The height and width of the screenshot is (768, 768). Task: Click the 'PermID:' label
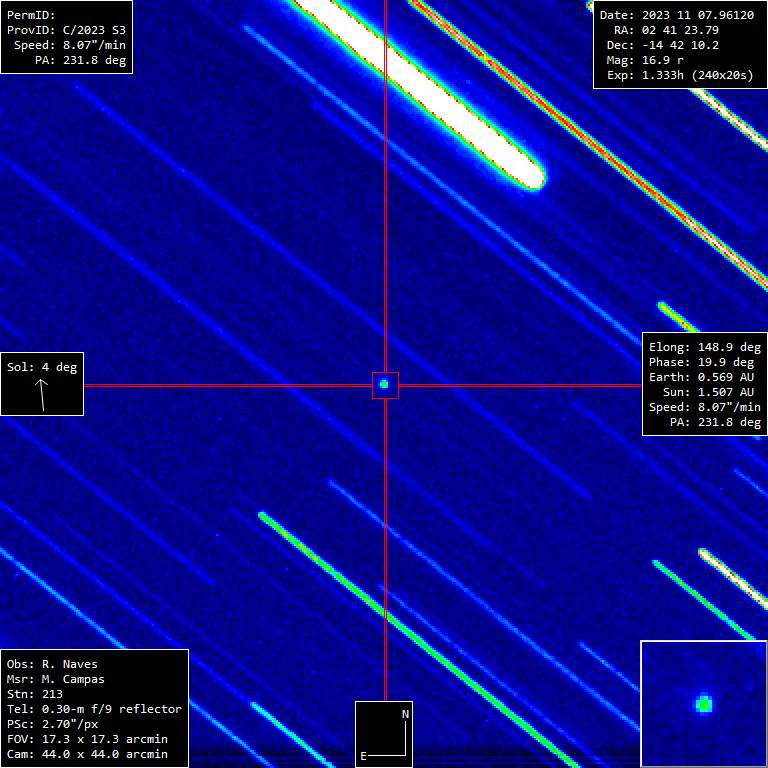(31, 15)
